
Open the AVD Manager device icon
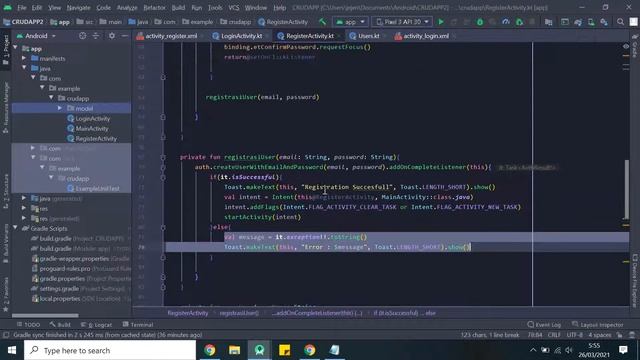tap(591, 22)
